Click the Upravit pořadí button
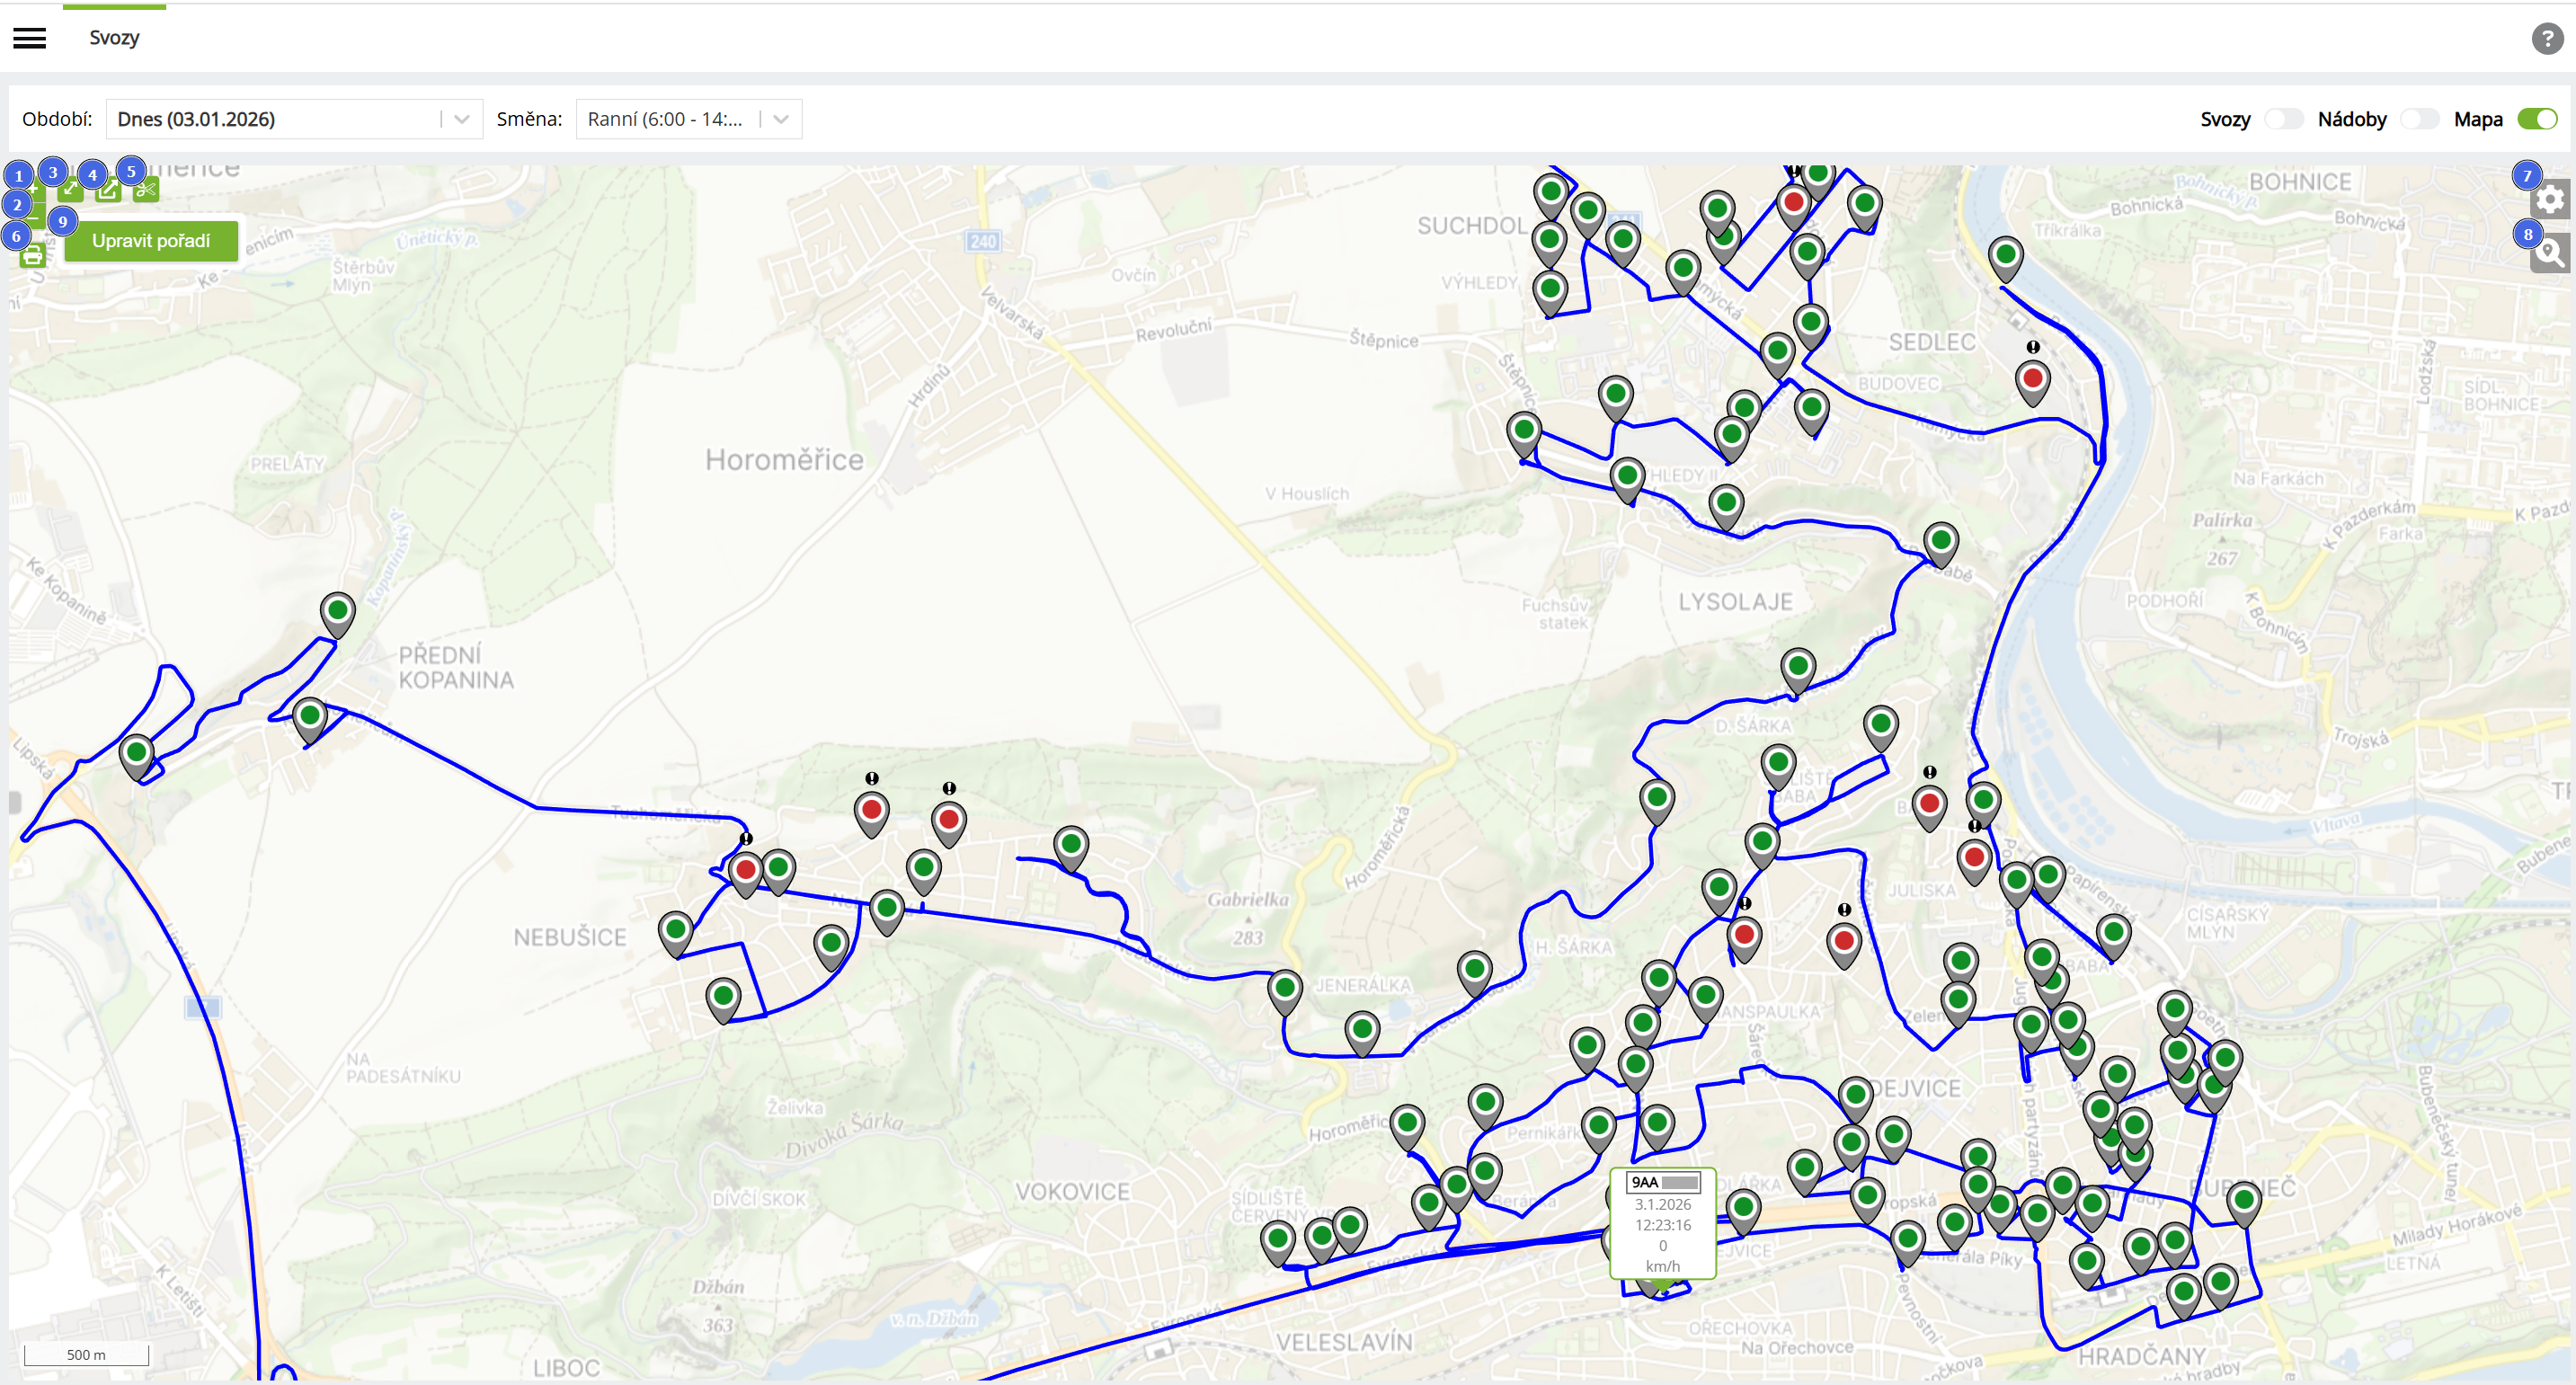The width and height of the screenshot is (2576, 1385). (151, 241)
